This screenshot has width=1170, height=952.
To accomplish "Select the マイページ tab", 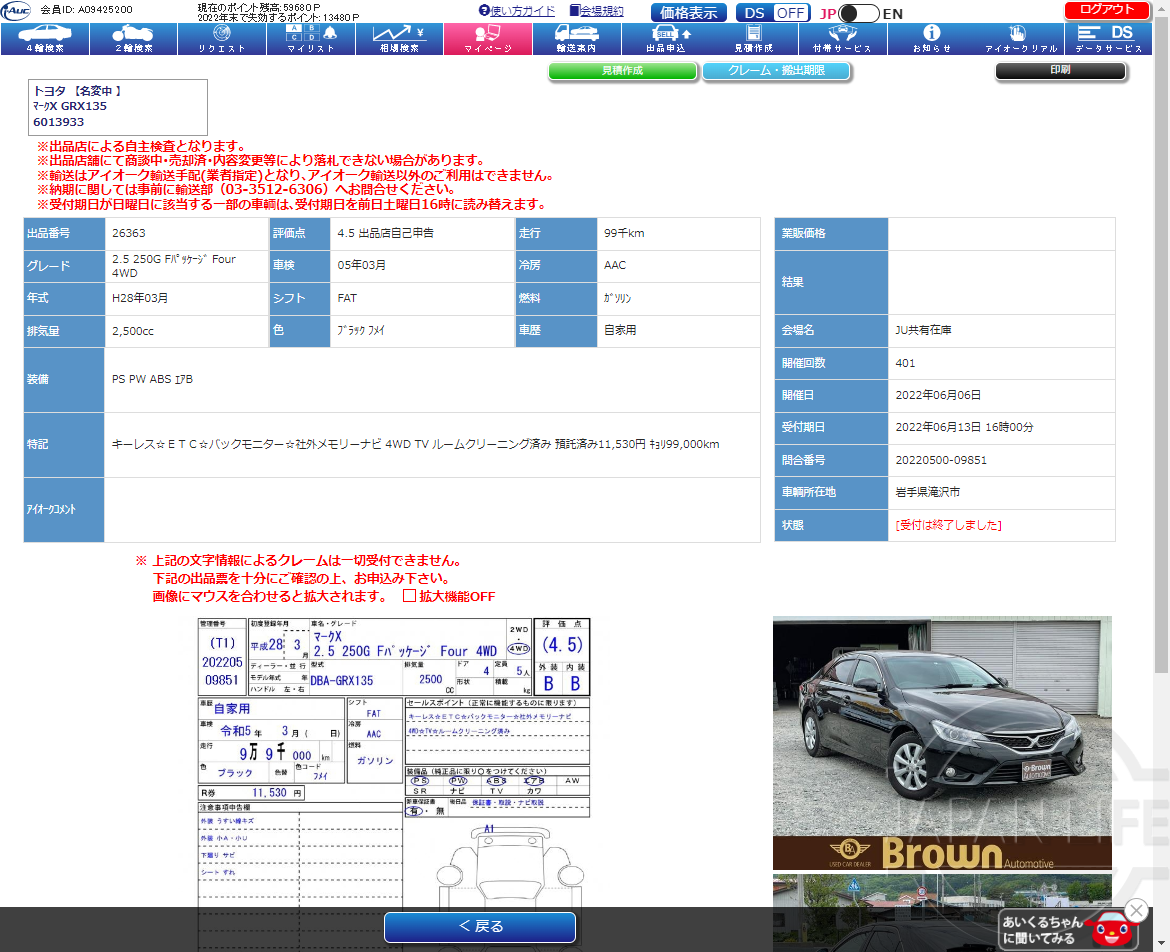I will [x=488, y=38].
